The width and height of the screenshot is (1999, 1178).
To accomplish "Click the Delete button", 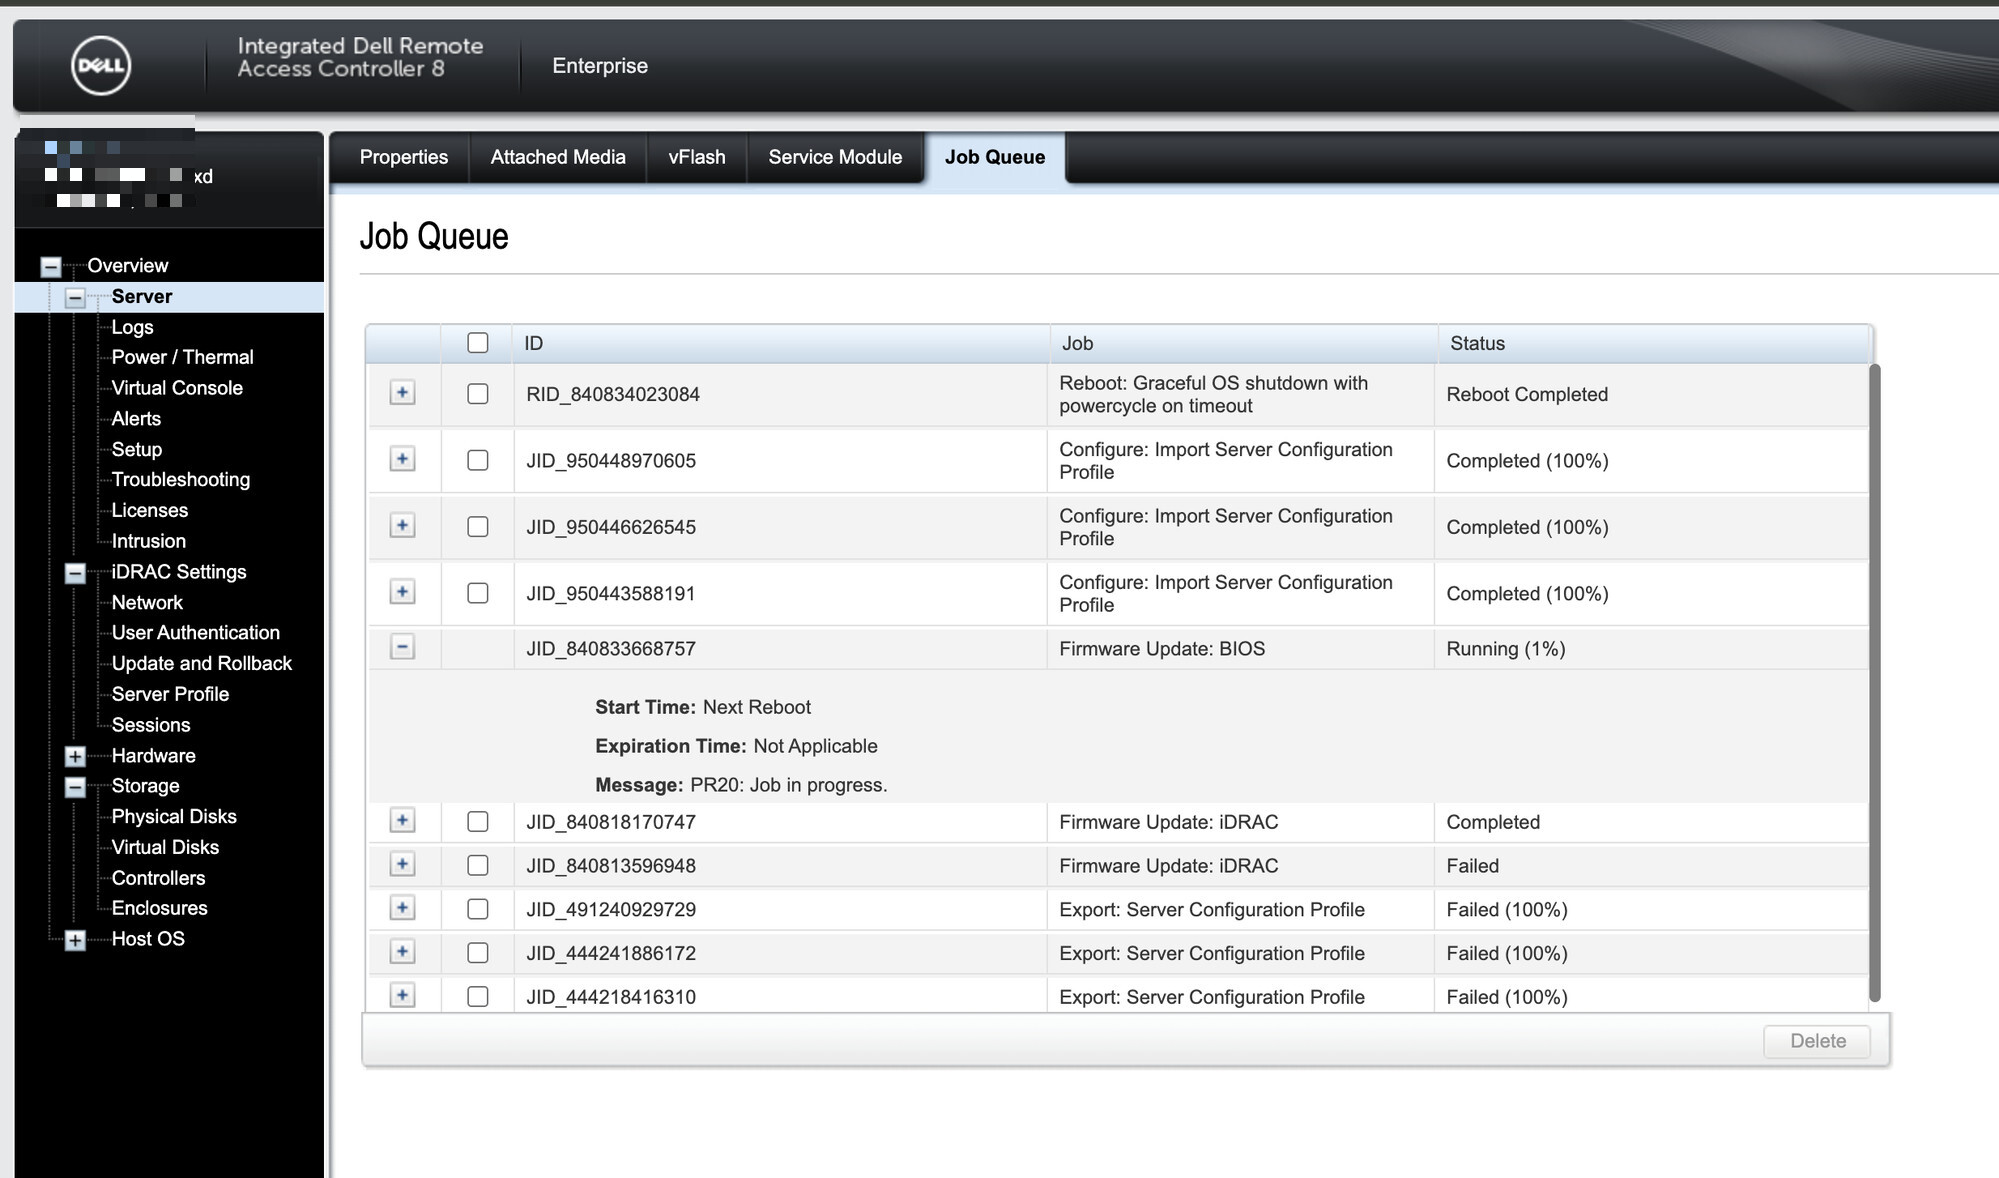I will pos(1817,1041).
